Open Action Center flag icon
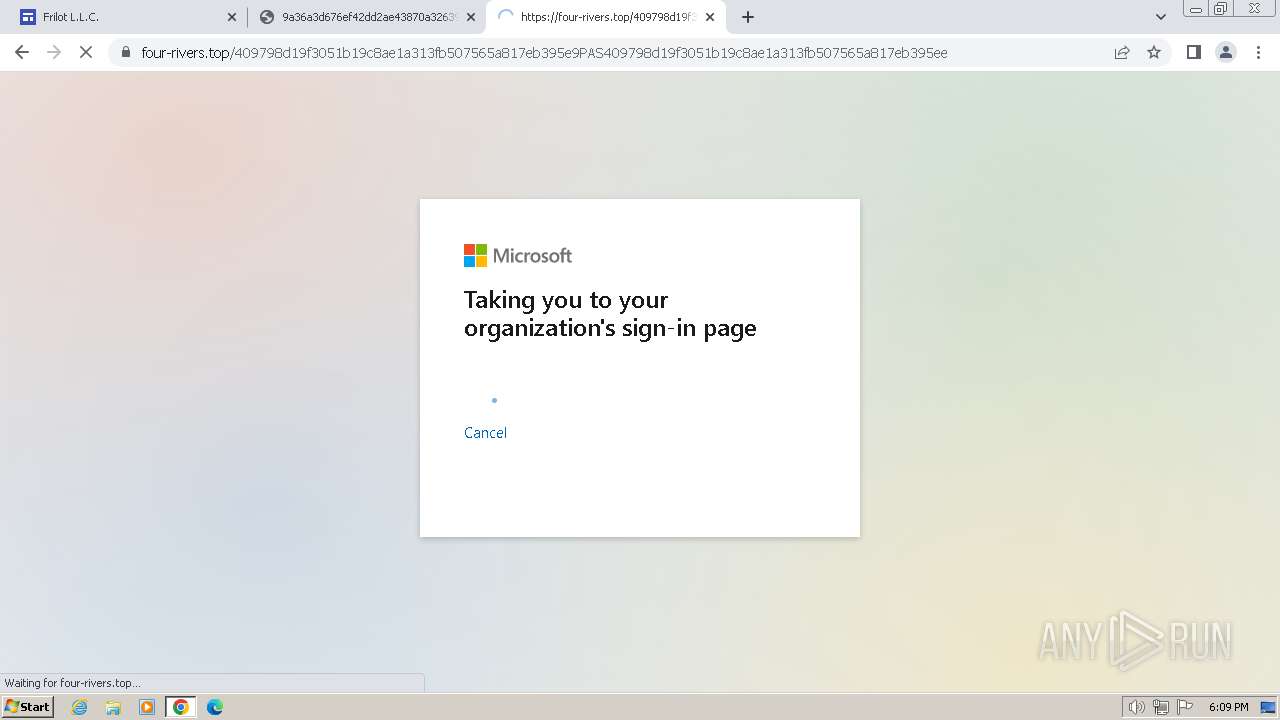The height and width of the screenshot is (720, 1280). click(1185, 707)
